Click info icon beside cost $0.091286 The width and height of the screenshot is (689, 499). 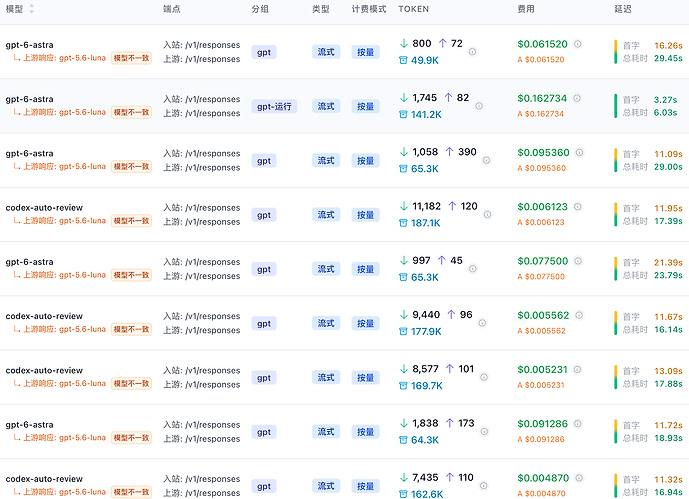tap(578, 423)
